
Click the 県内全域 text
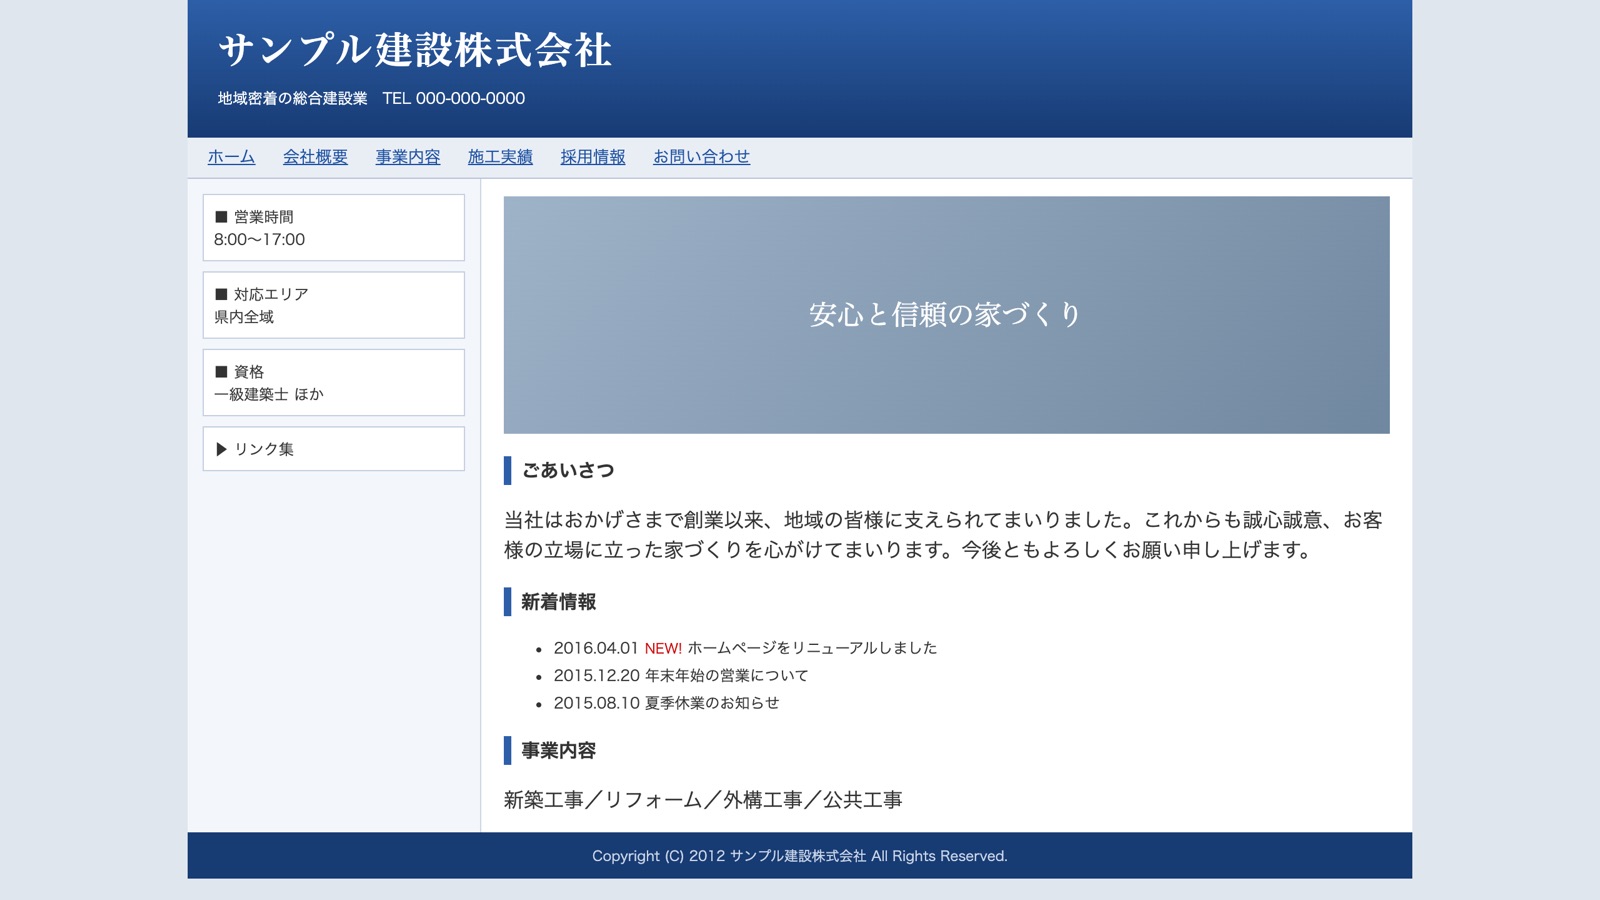243,317
